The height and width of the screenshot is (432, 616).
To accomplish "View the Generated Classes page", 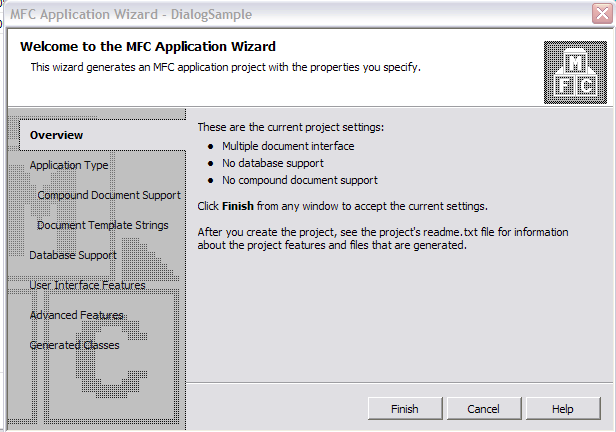I will pyautogui.click(x=74, y=345).
